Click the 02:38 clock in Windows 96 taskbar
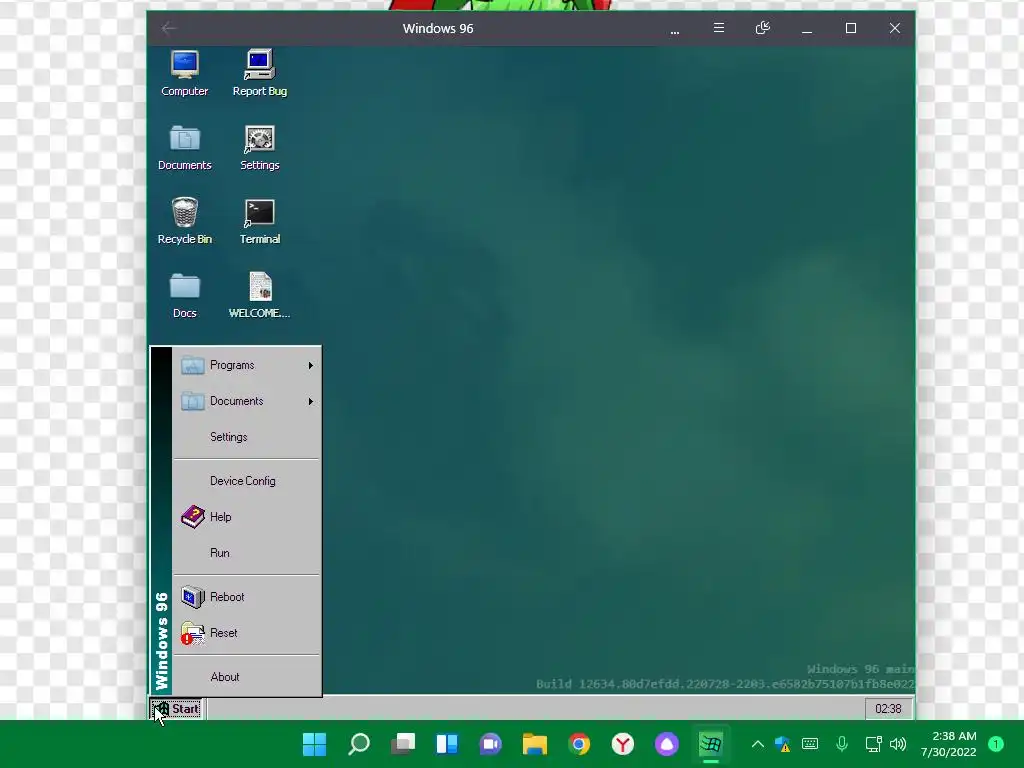The height and width of the screenshot is (768, 1024). click(x=888, y=709)
